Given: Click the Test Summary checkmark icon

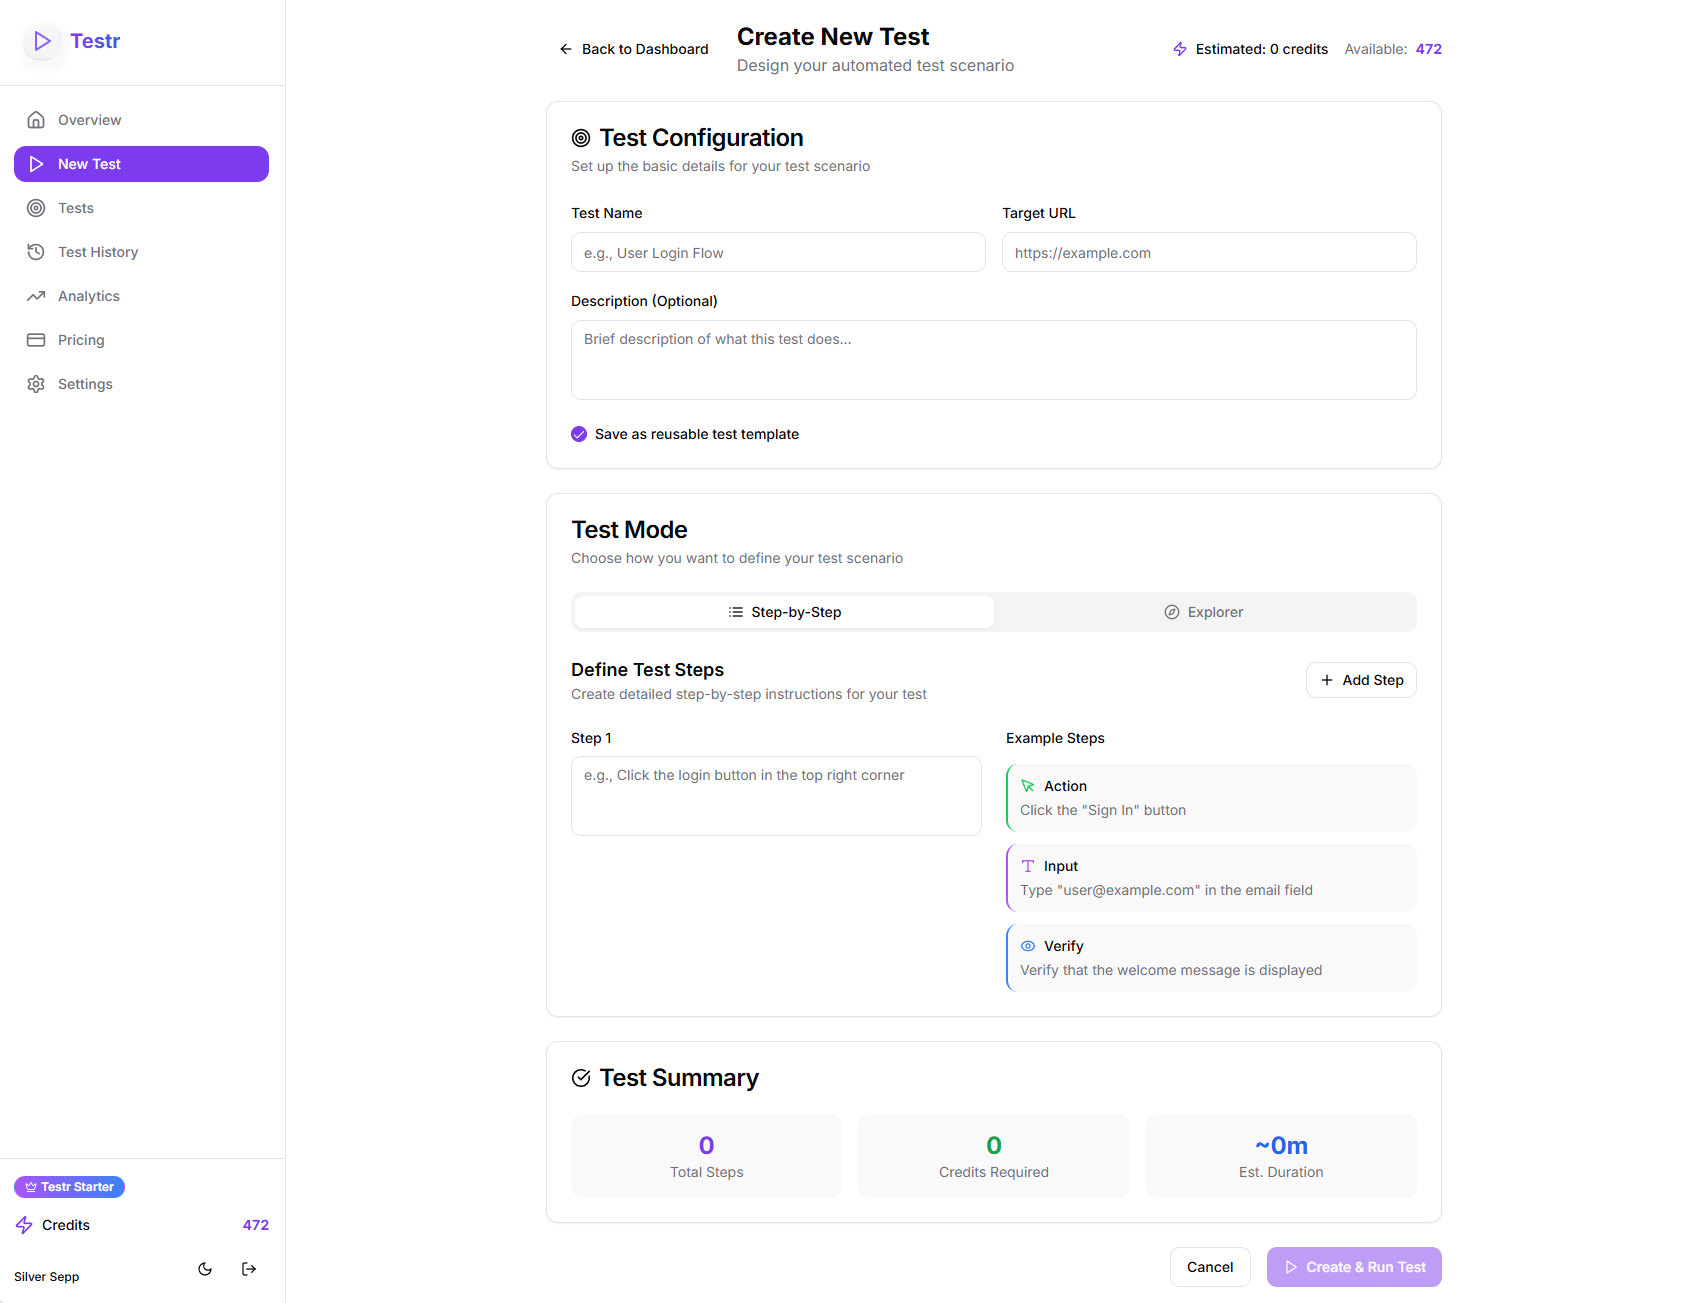Looking at the screenshot, I should [x=581, y=1078].
